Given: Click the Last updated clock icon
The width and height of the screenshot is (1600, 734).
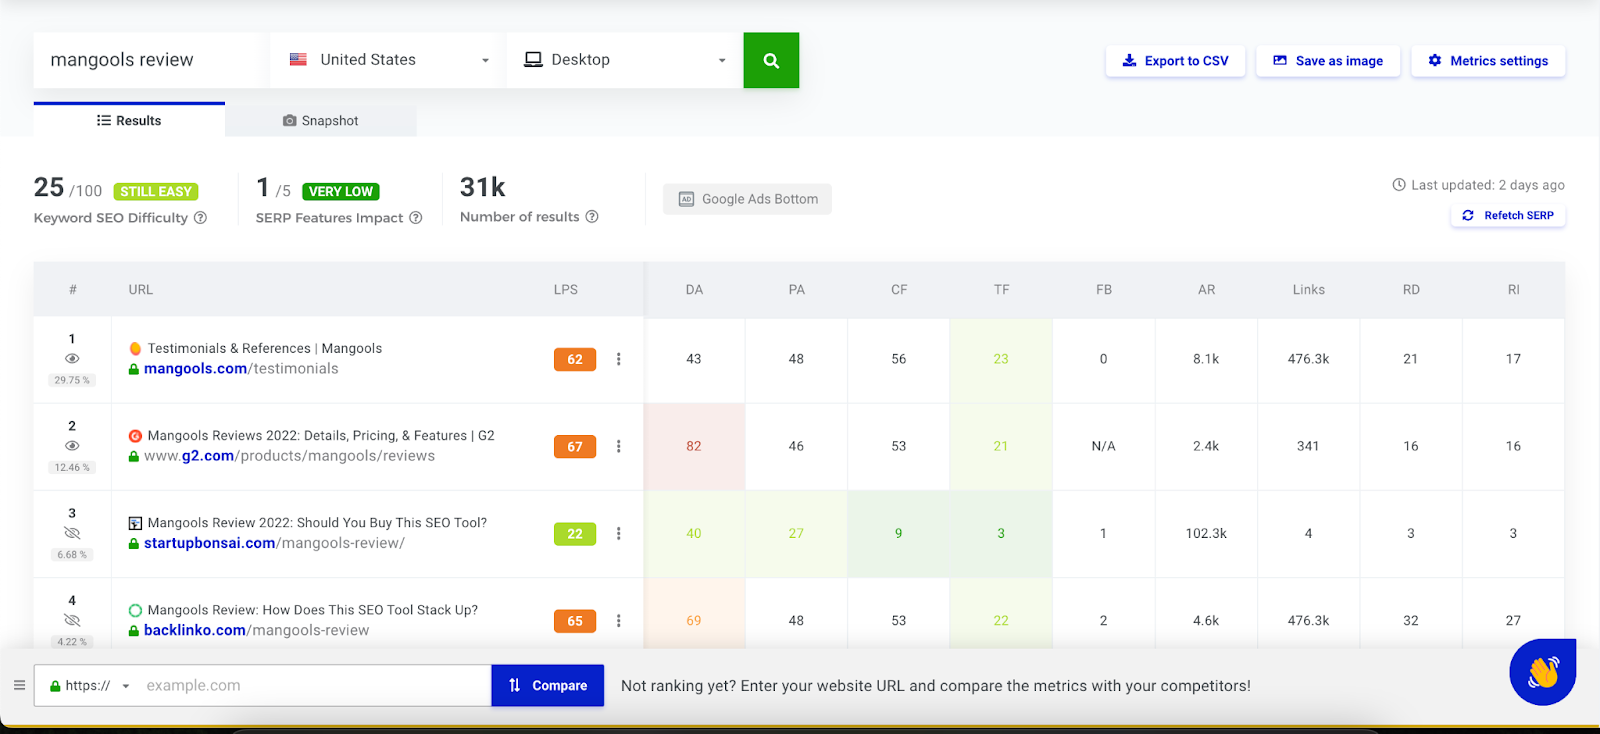Looking at the screenshot, I should 1399,185.
